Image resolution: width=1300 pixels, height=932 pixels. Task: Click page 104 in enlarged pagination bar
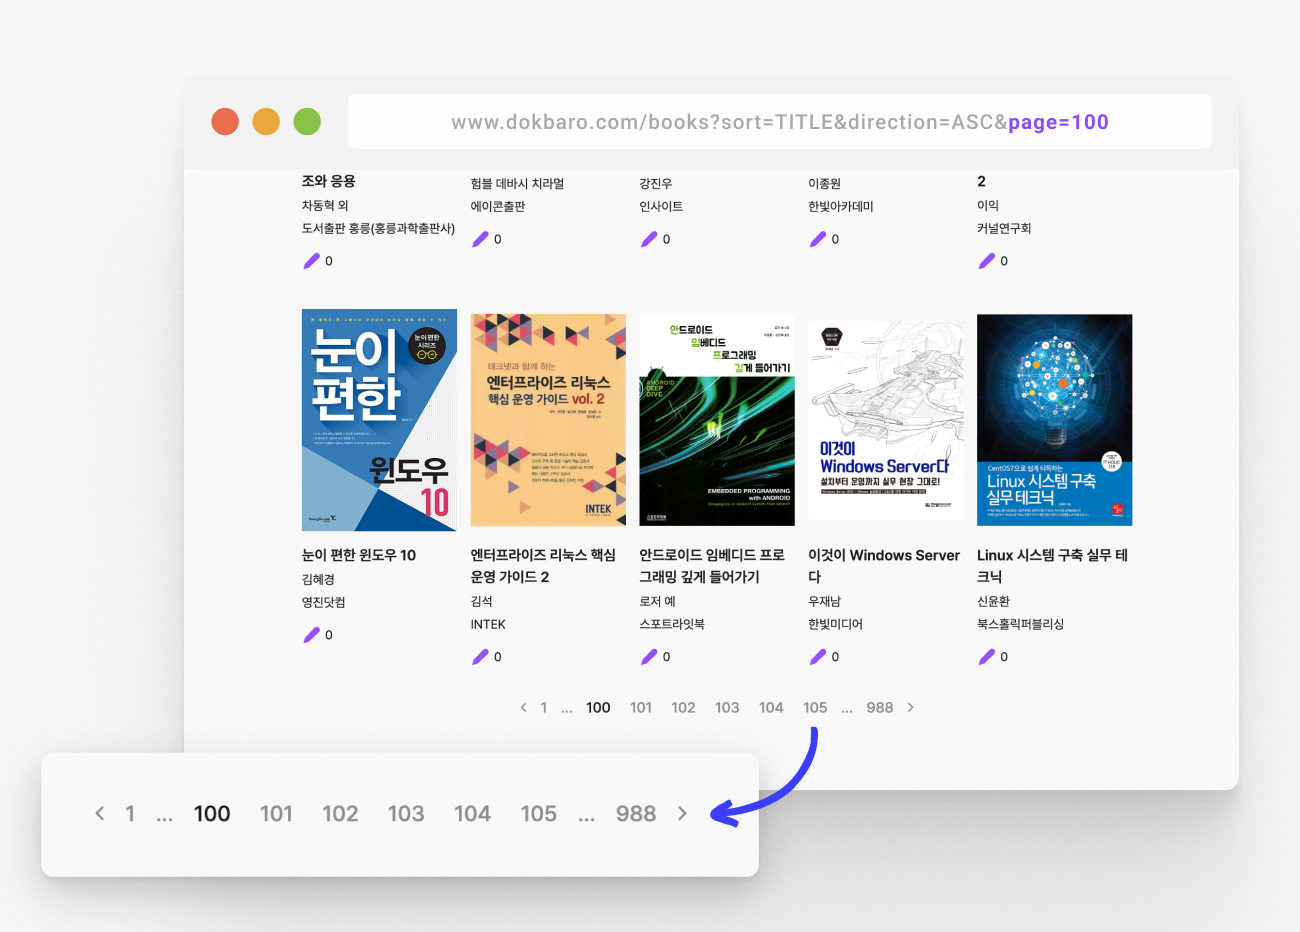tap(472, 813)
